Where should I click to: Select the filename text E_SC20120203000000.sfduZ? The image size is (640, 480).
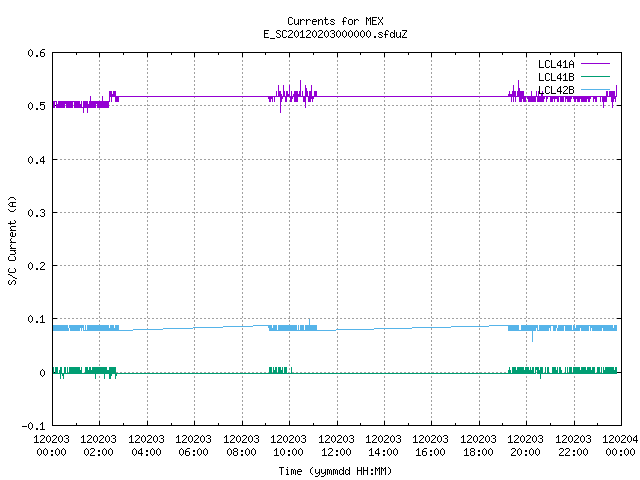pos(335,34)
